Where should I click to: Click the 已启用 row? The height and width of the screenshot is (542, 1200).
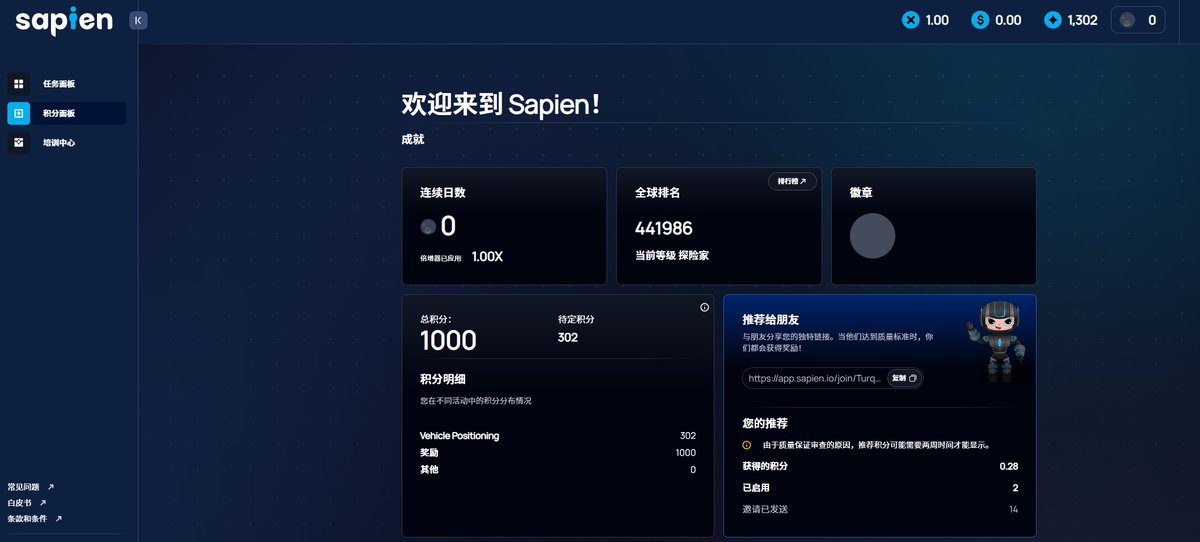click(880, 488)
